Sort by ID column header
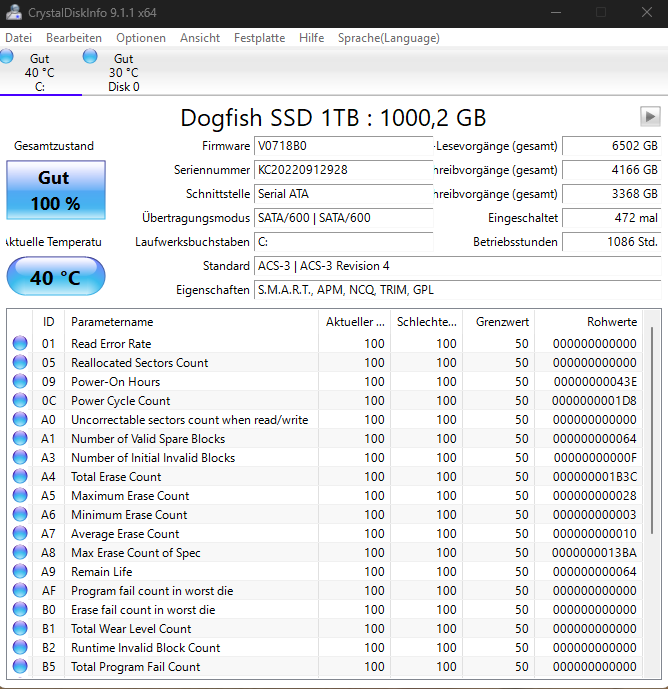The width and height of the screenshot is (668, 689). tap(48, 322)
